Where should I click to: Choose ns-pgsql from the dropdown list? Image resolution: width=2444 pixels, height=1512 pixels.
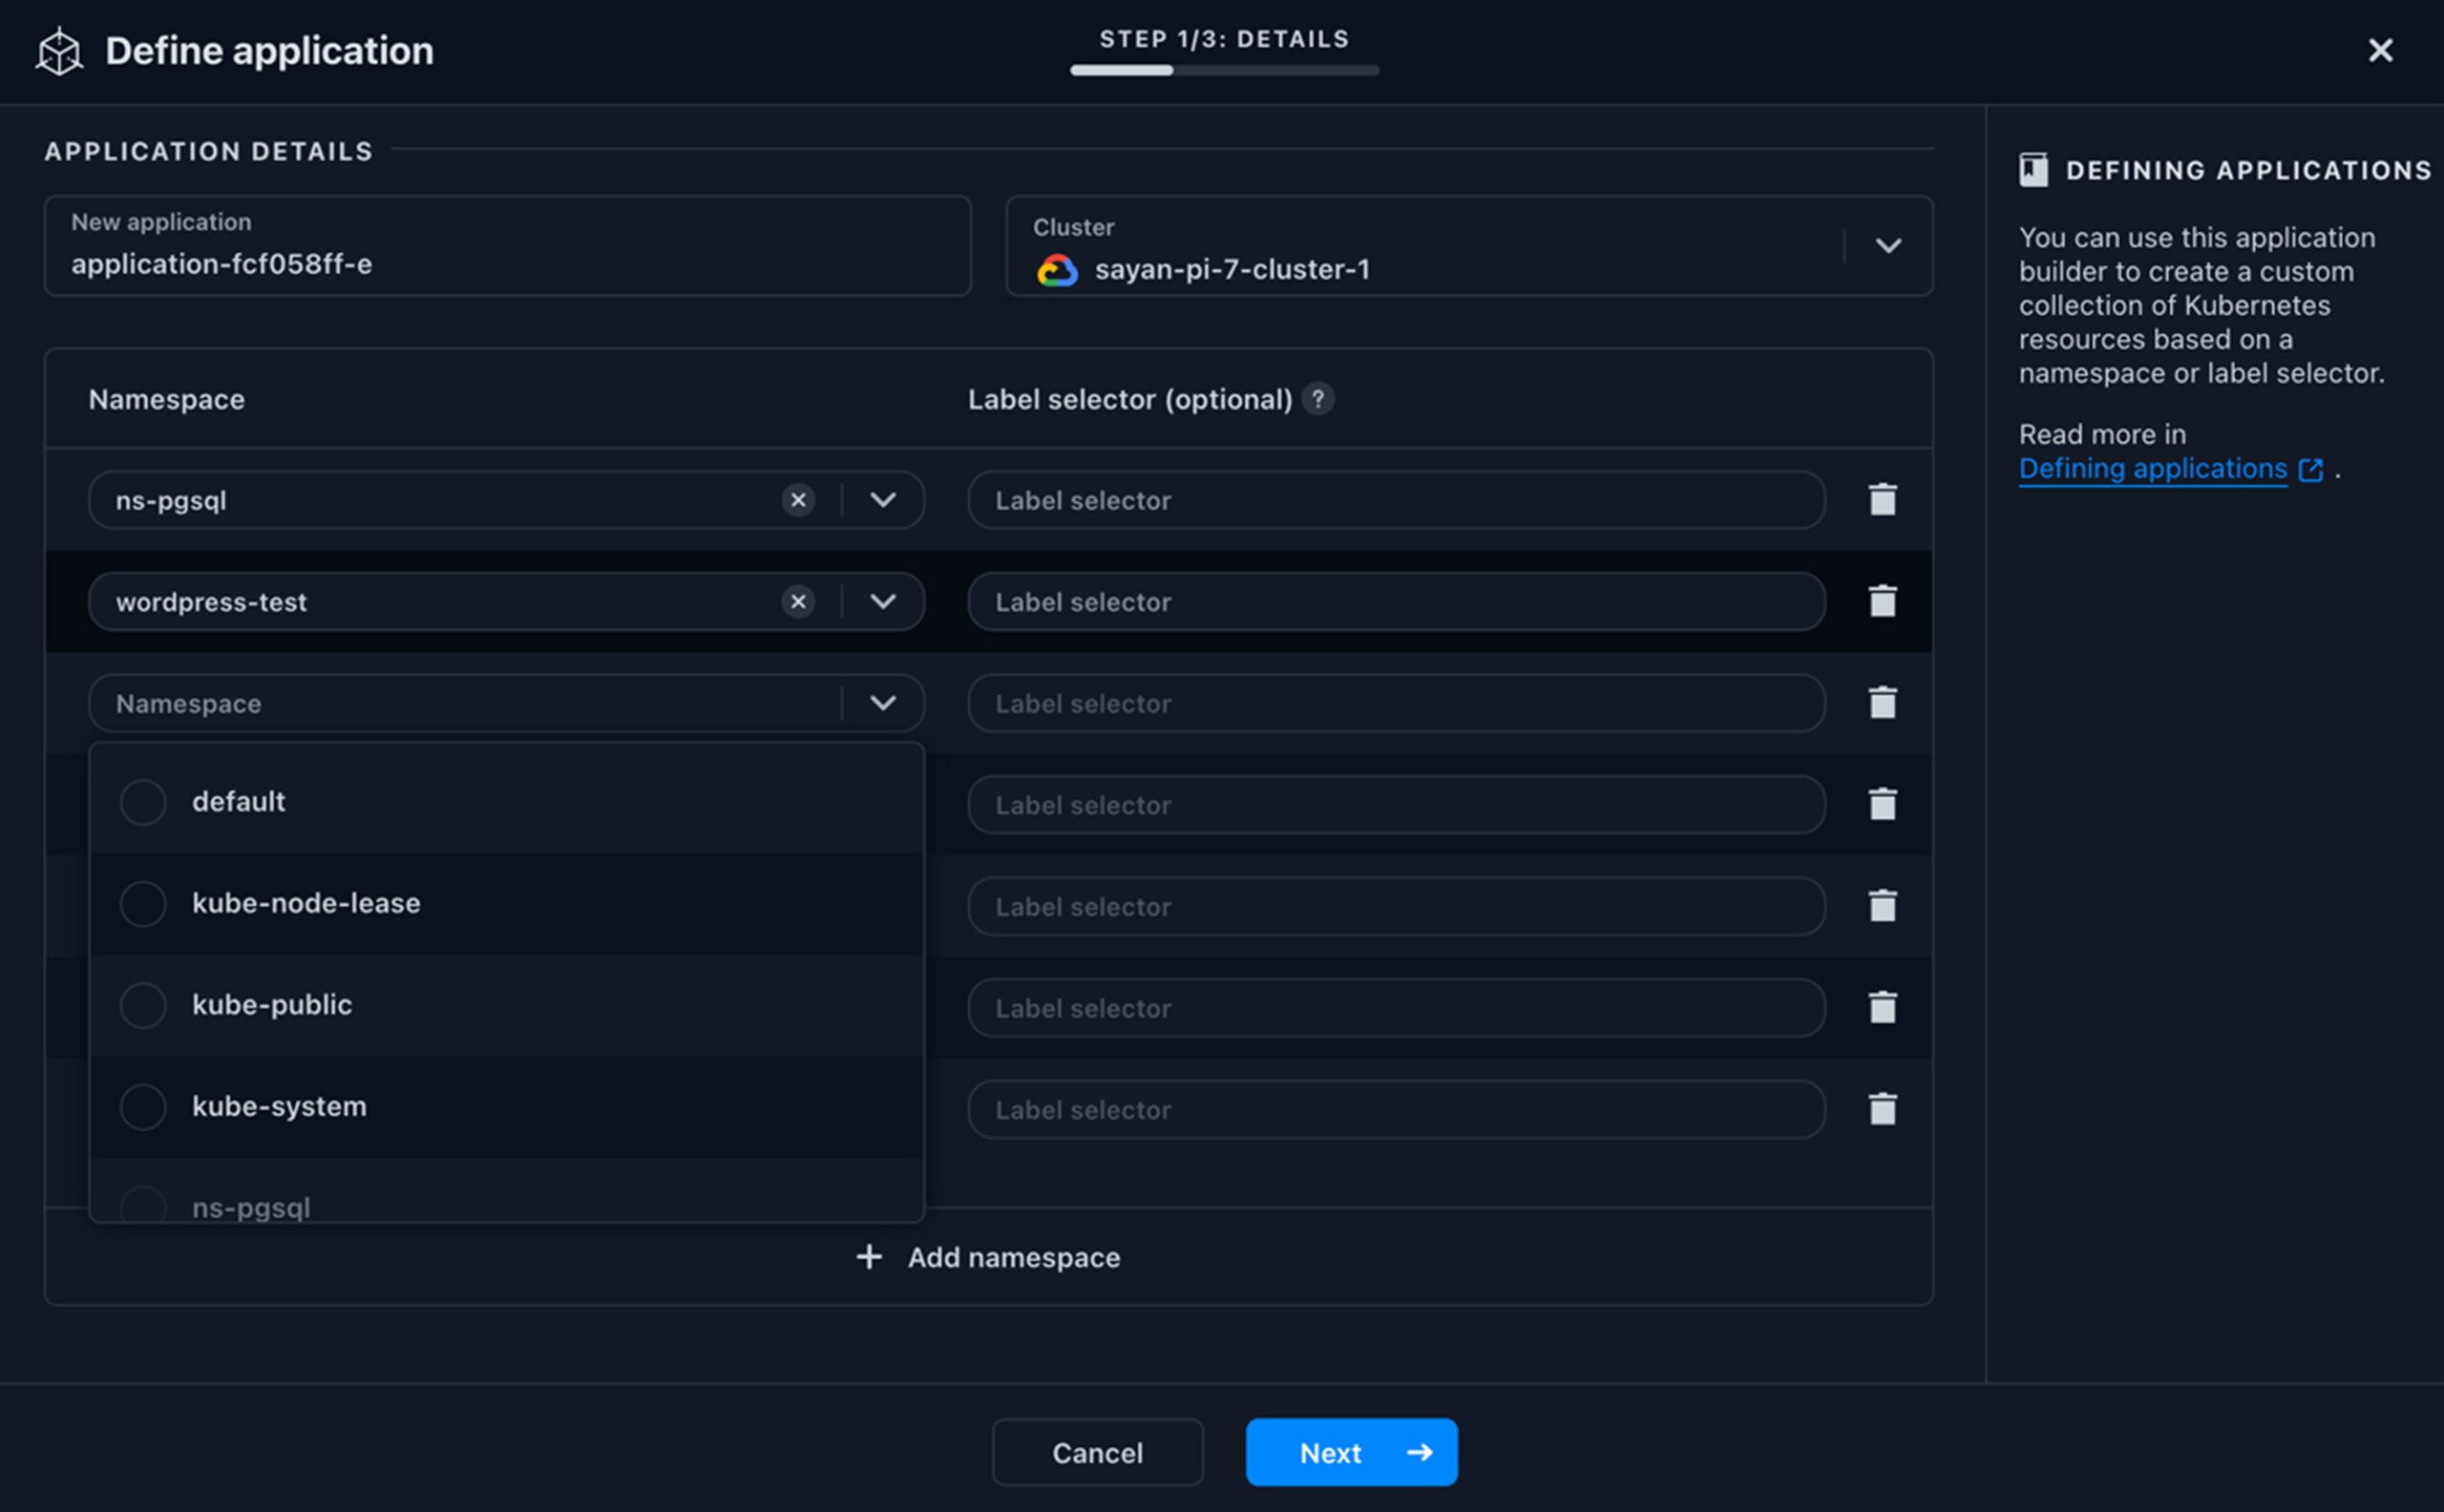tap(250, 1206)
